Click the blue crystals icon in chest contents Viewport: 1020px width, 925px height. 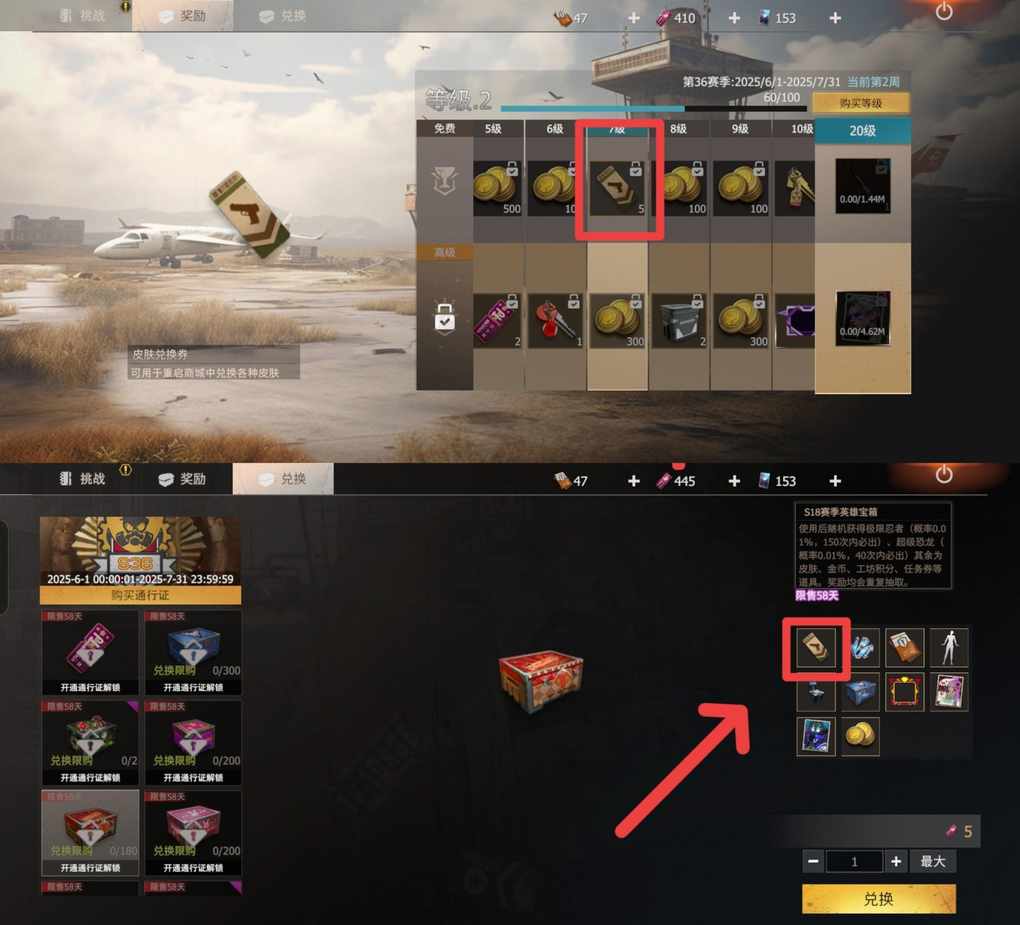tap(861, 647)
